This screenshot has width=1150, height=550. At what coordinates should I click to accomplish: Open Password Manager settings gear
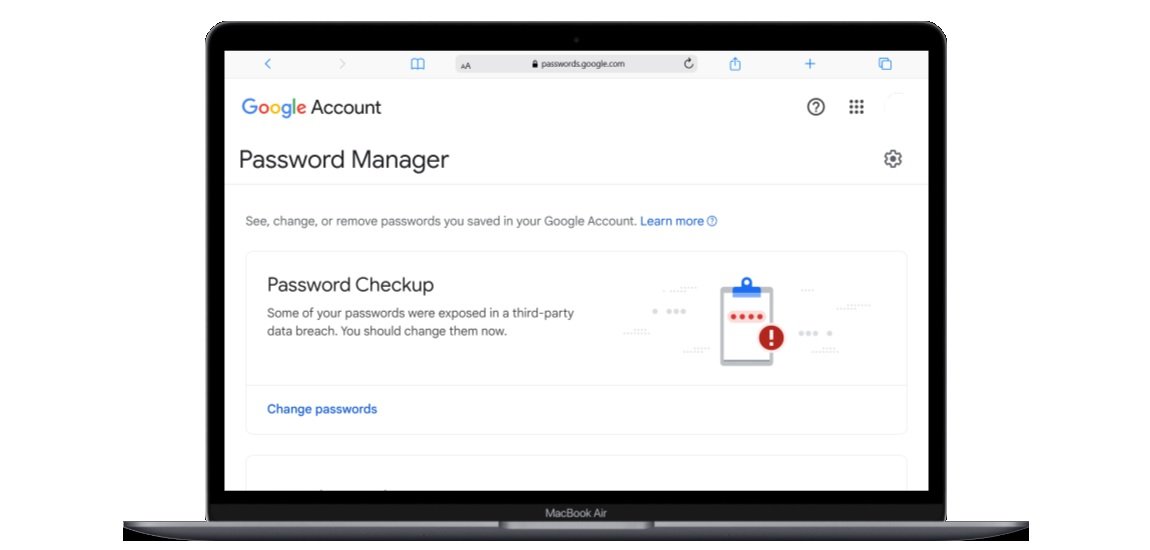[893, 158]
